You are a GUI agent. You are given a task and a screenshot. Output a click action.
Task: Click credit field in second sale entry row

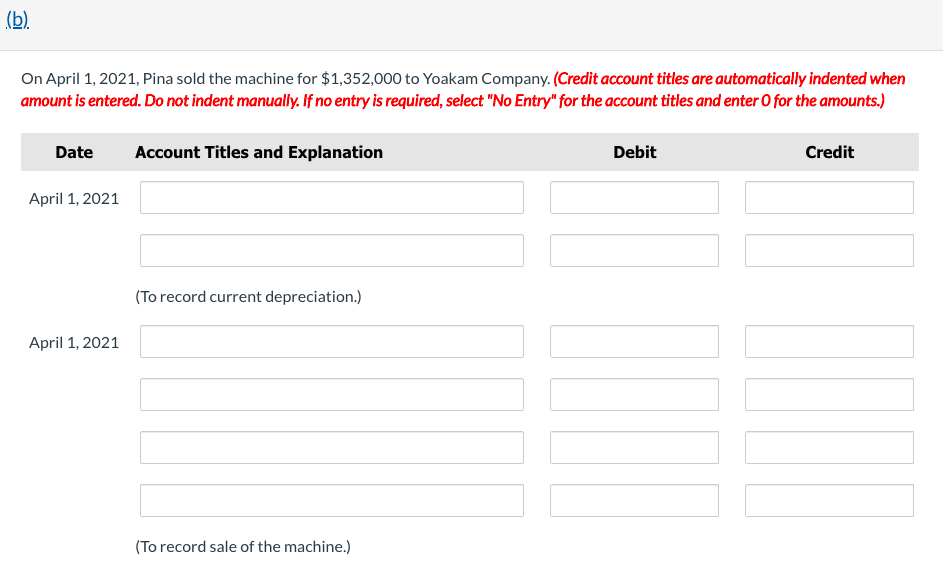829,394
